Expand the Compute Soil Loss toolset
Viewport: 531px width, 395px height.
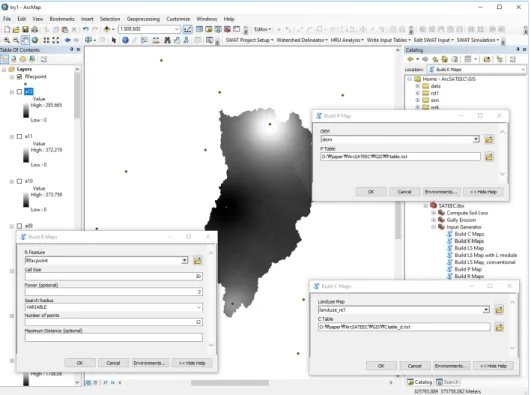433,213
